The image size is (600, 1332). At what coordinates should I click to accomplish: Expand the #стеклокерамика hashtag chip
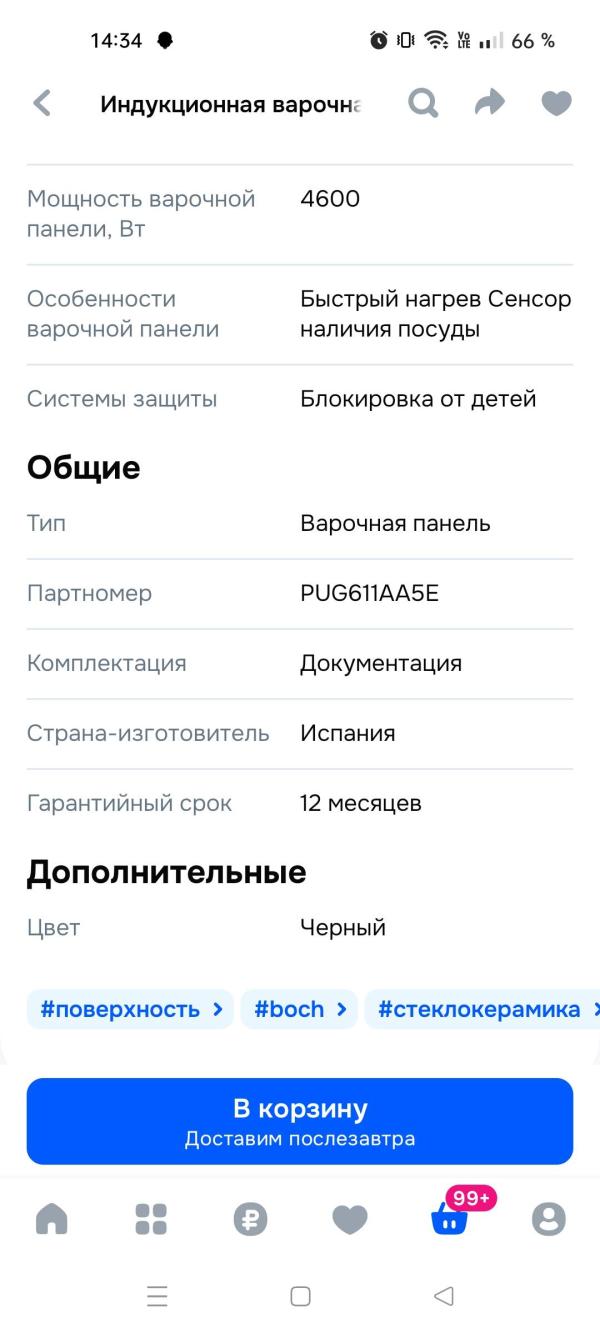[x=478, y=1009]
